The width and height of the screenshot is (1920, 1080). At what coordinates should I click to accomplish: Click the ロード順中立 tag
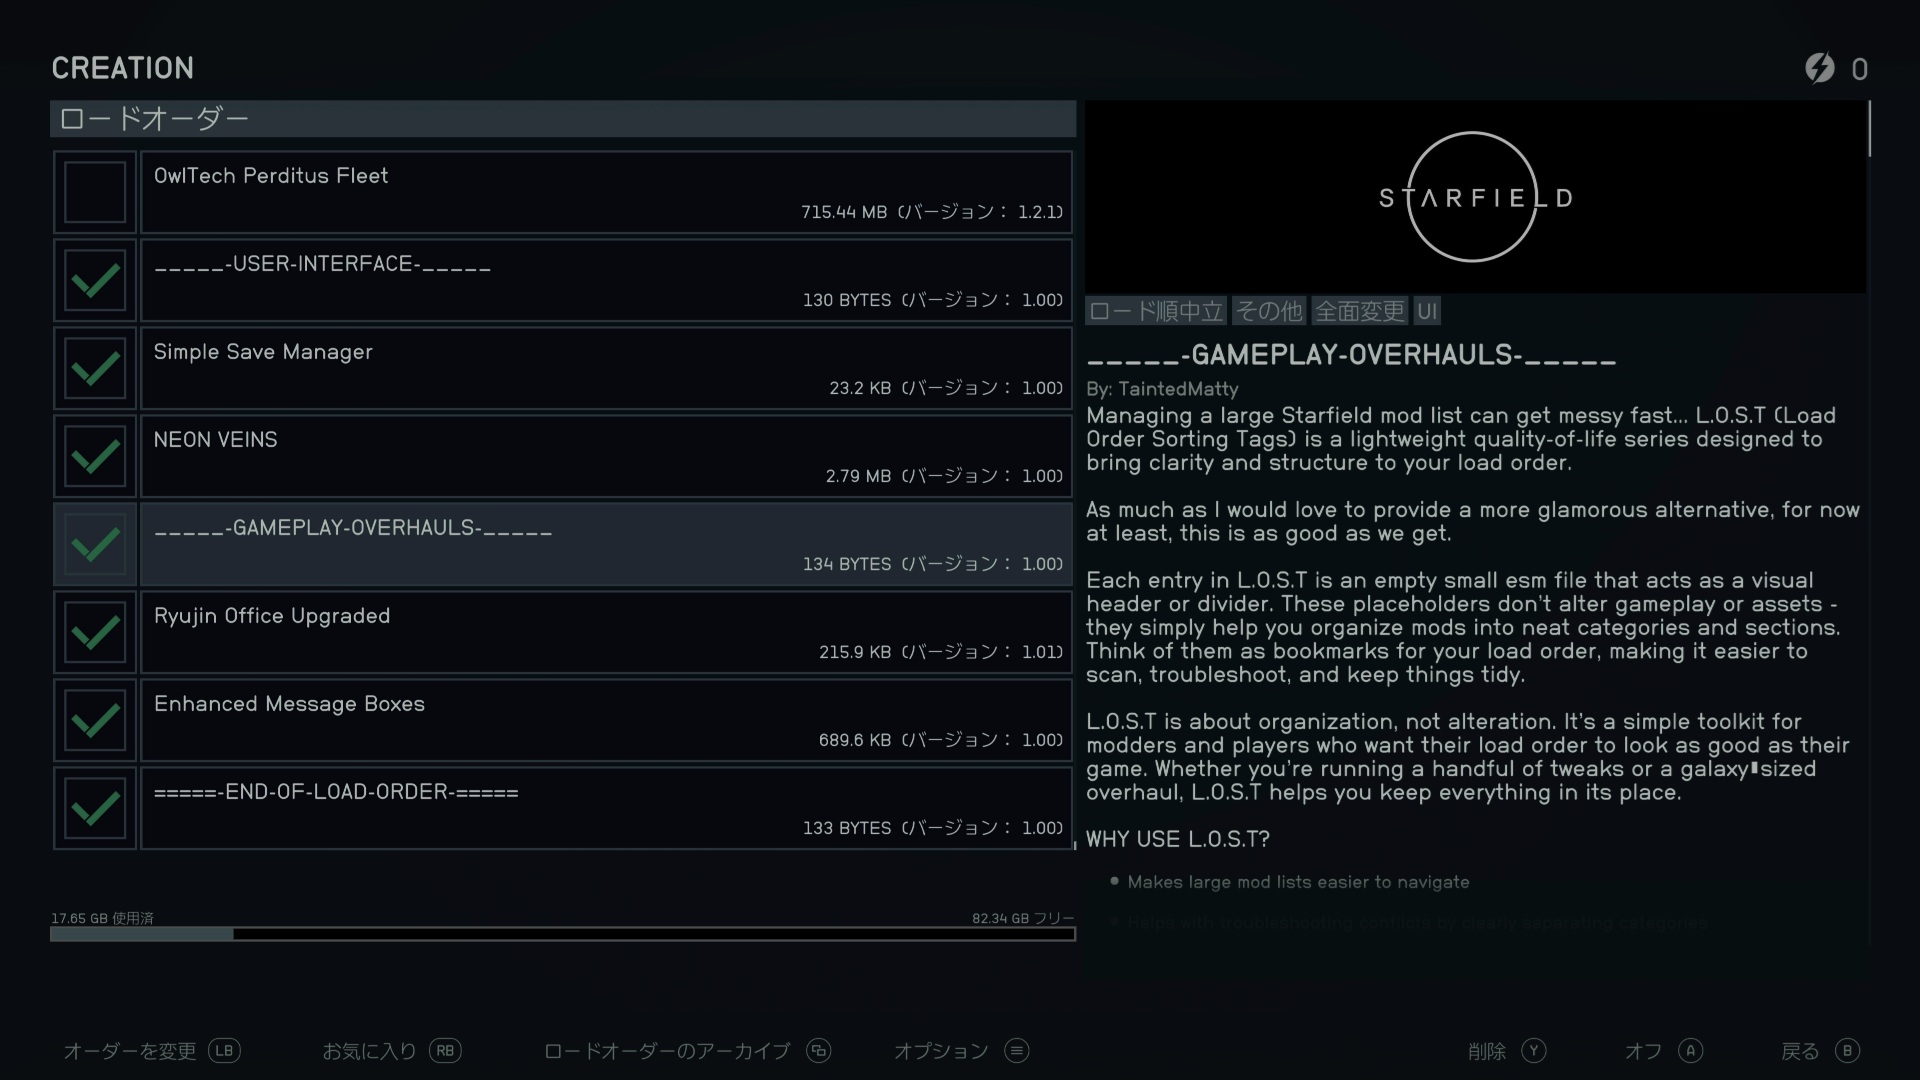(1156, 311)
